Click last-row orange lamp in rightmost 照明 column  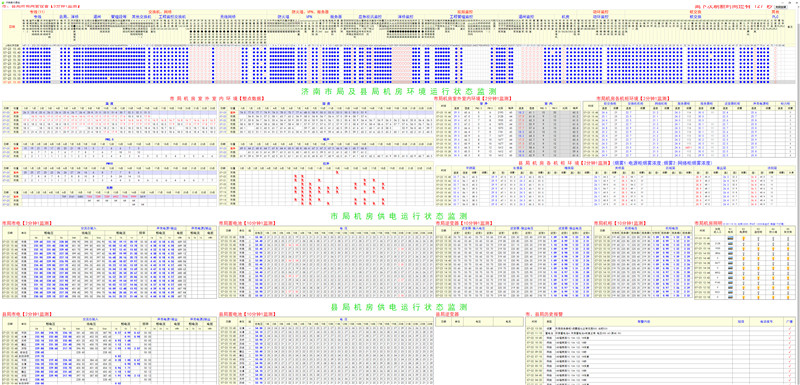point(788,297)
